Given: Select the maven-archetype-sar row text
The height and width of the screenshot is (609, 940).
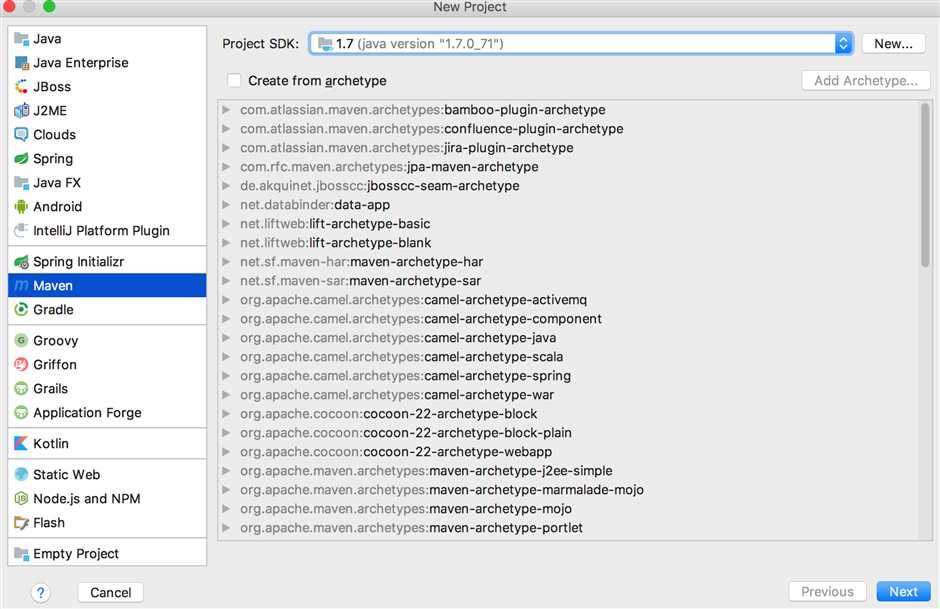Looking at the screenshot, I should point(360,281).
